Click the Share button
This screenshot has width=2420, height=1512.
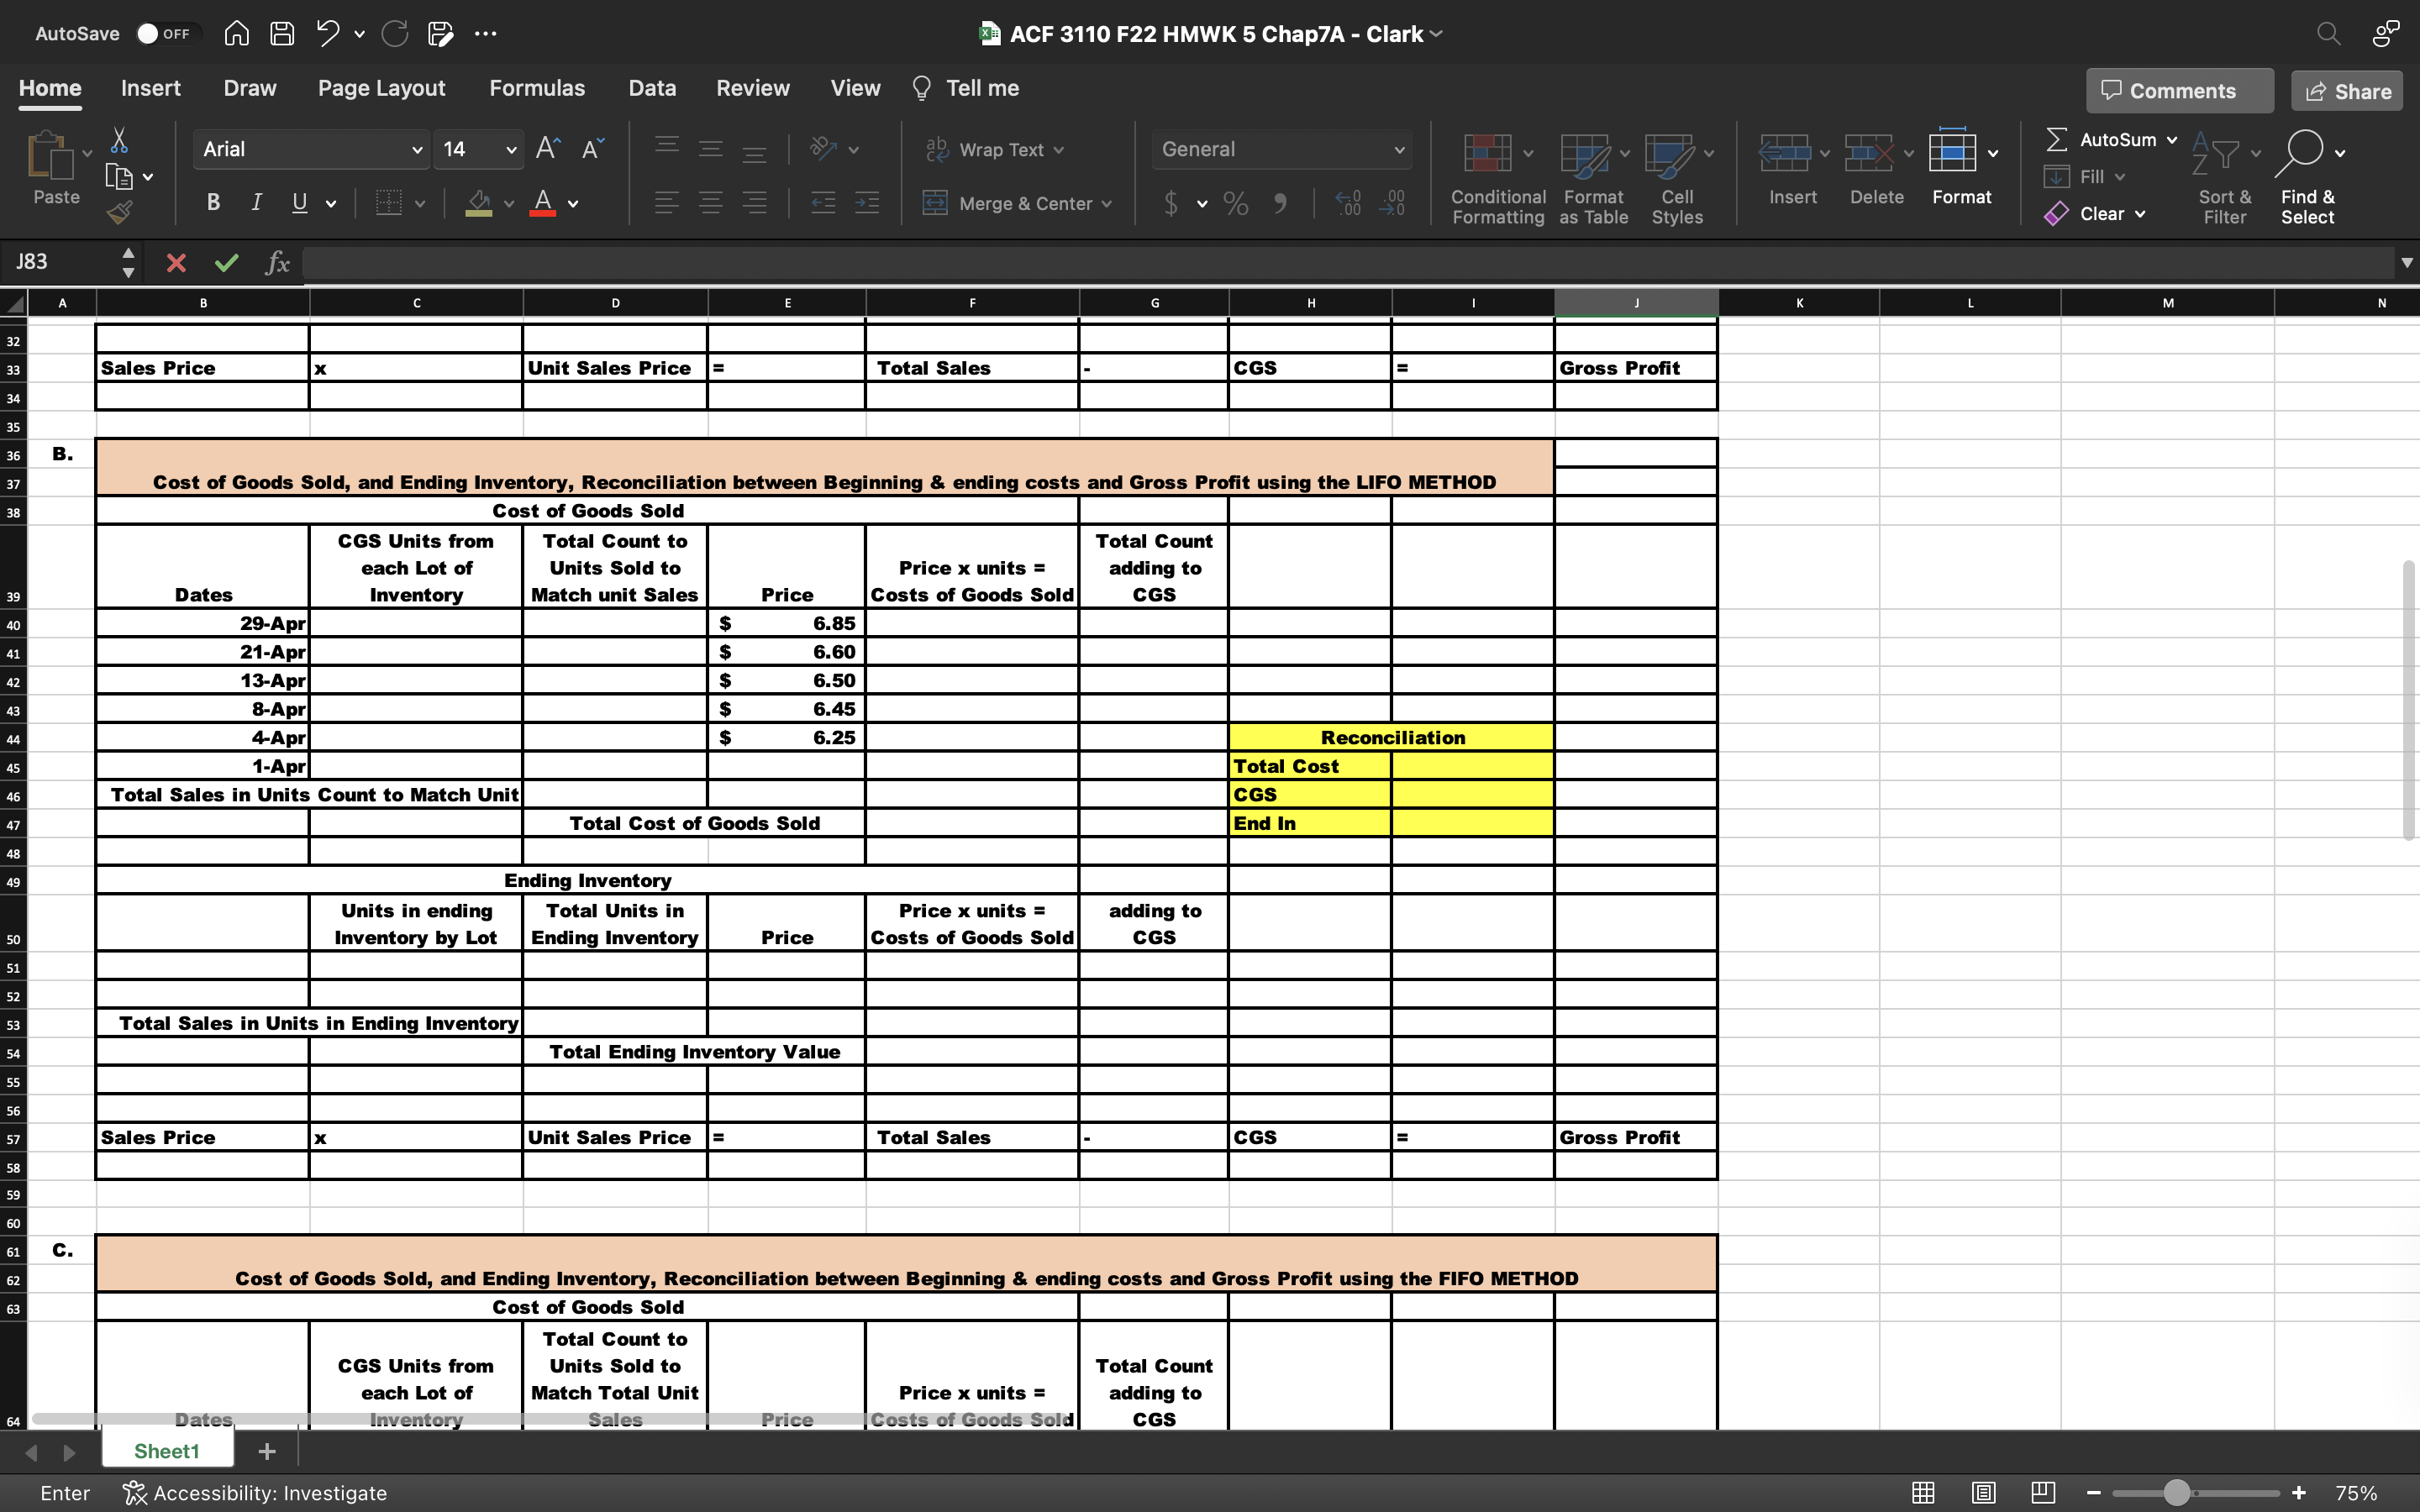[x=2346, y=91]
